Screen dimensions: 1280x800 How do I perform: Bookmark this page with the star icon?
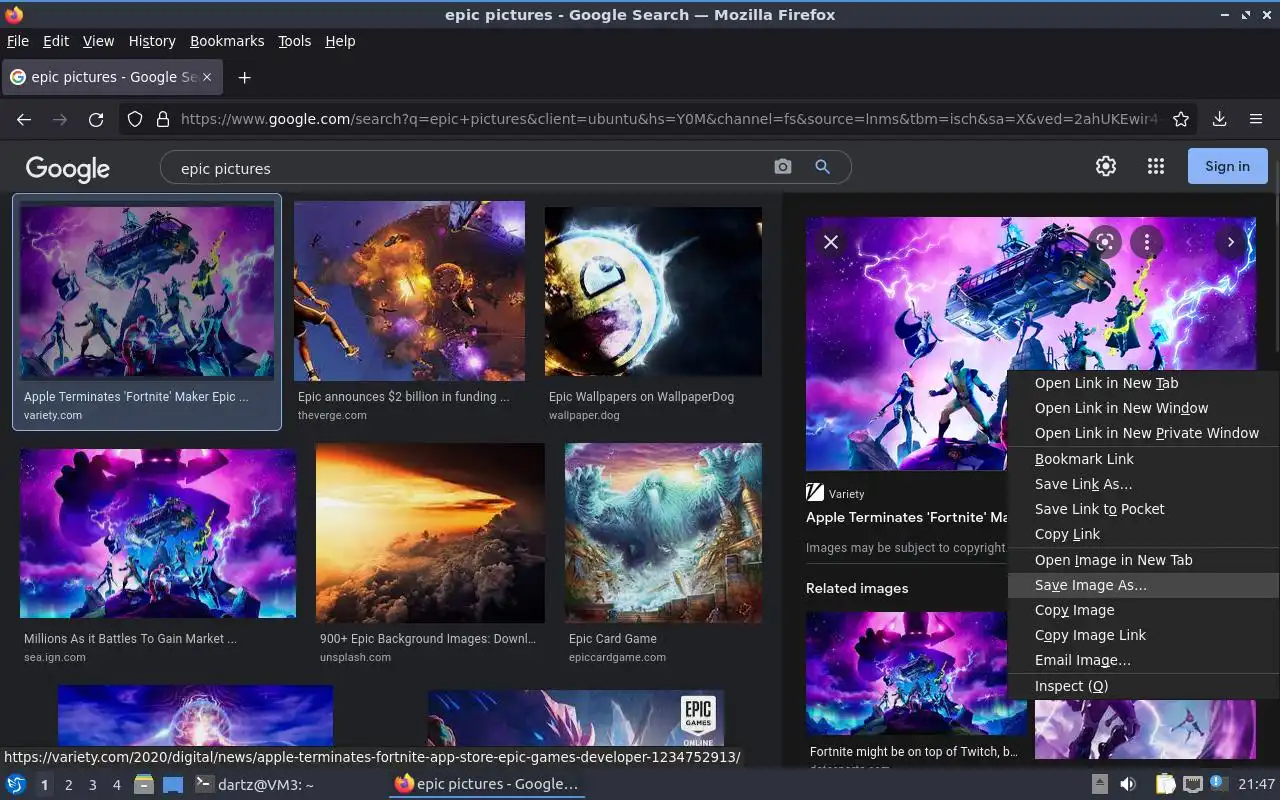[1181, 119]
